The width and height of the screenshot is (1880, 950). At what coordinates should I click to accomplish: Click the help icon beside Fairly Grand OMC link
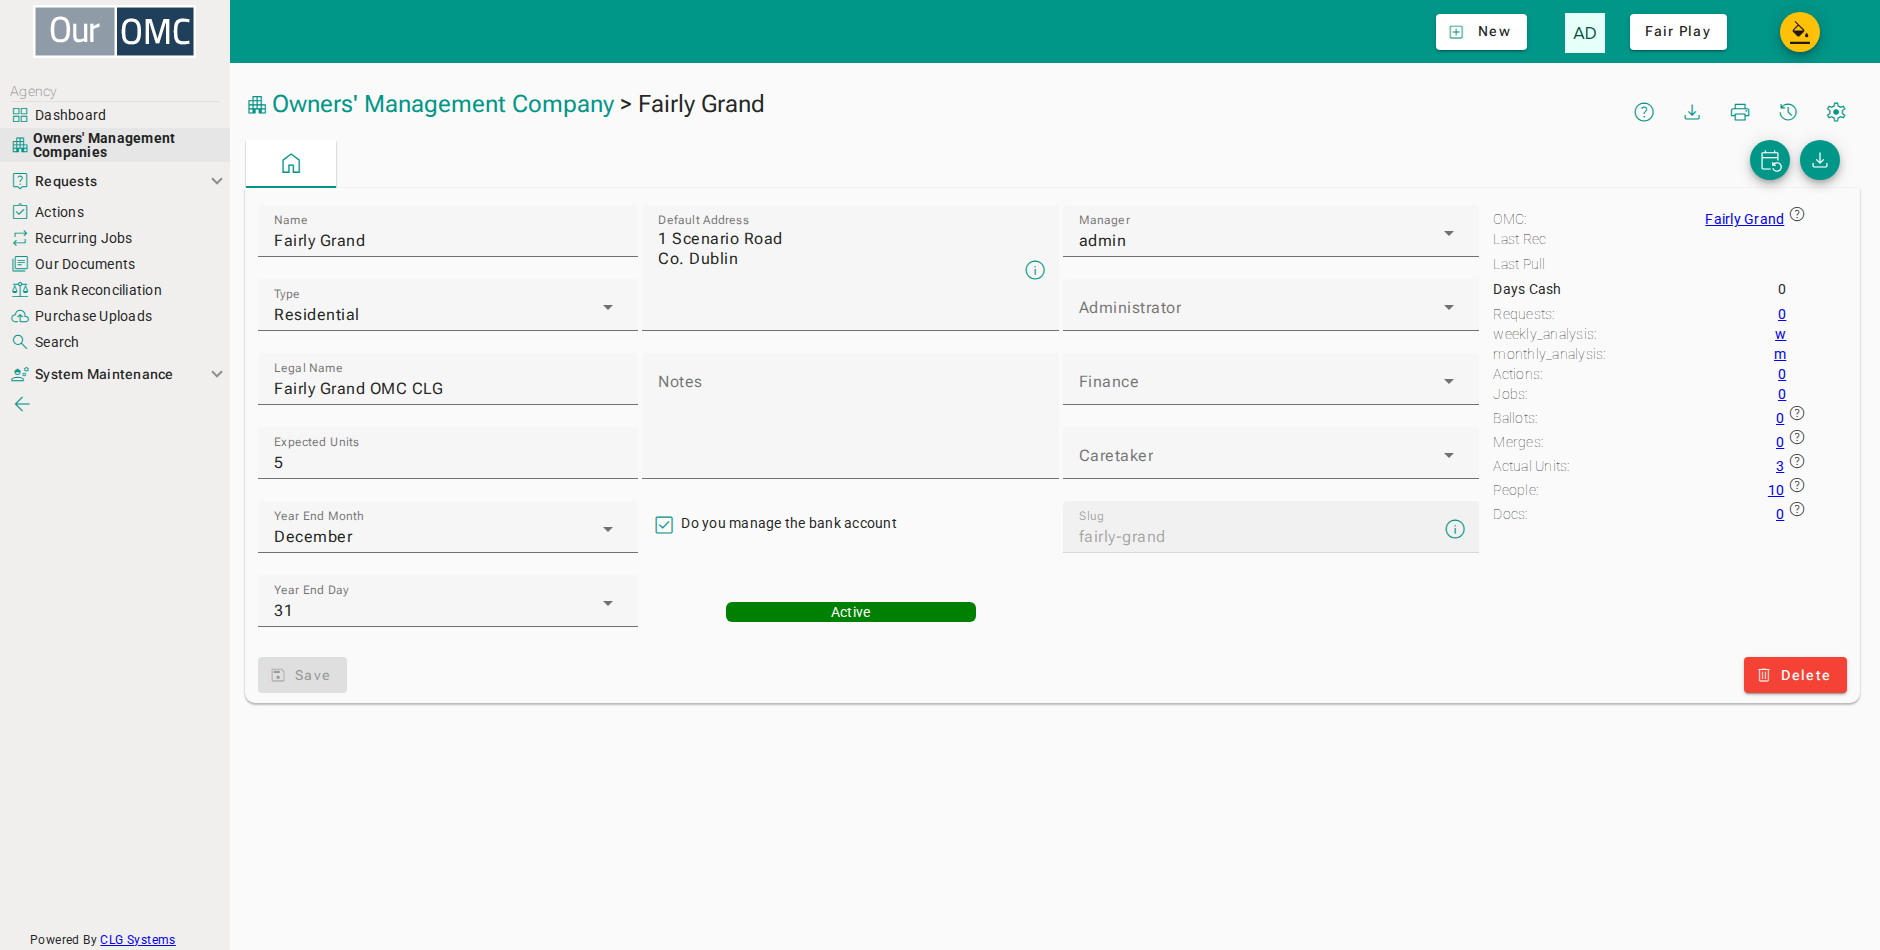click(x=1797, y=214)
